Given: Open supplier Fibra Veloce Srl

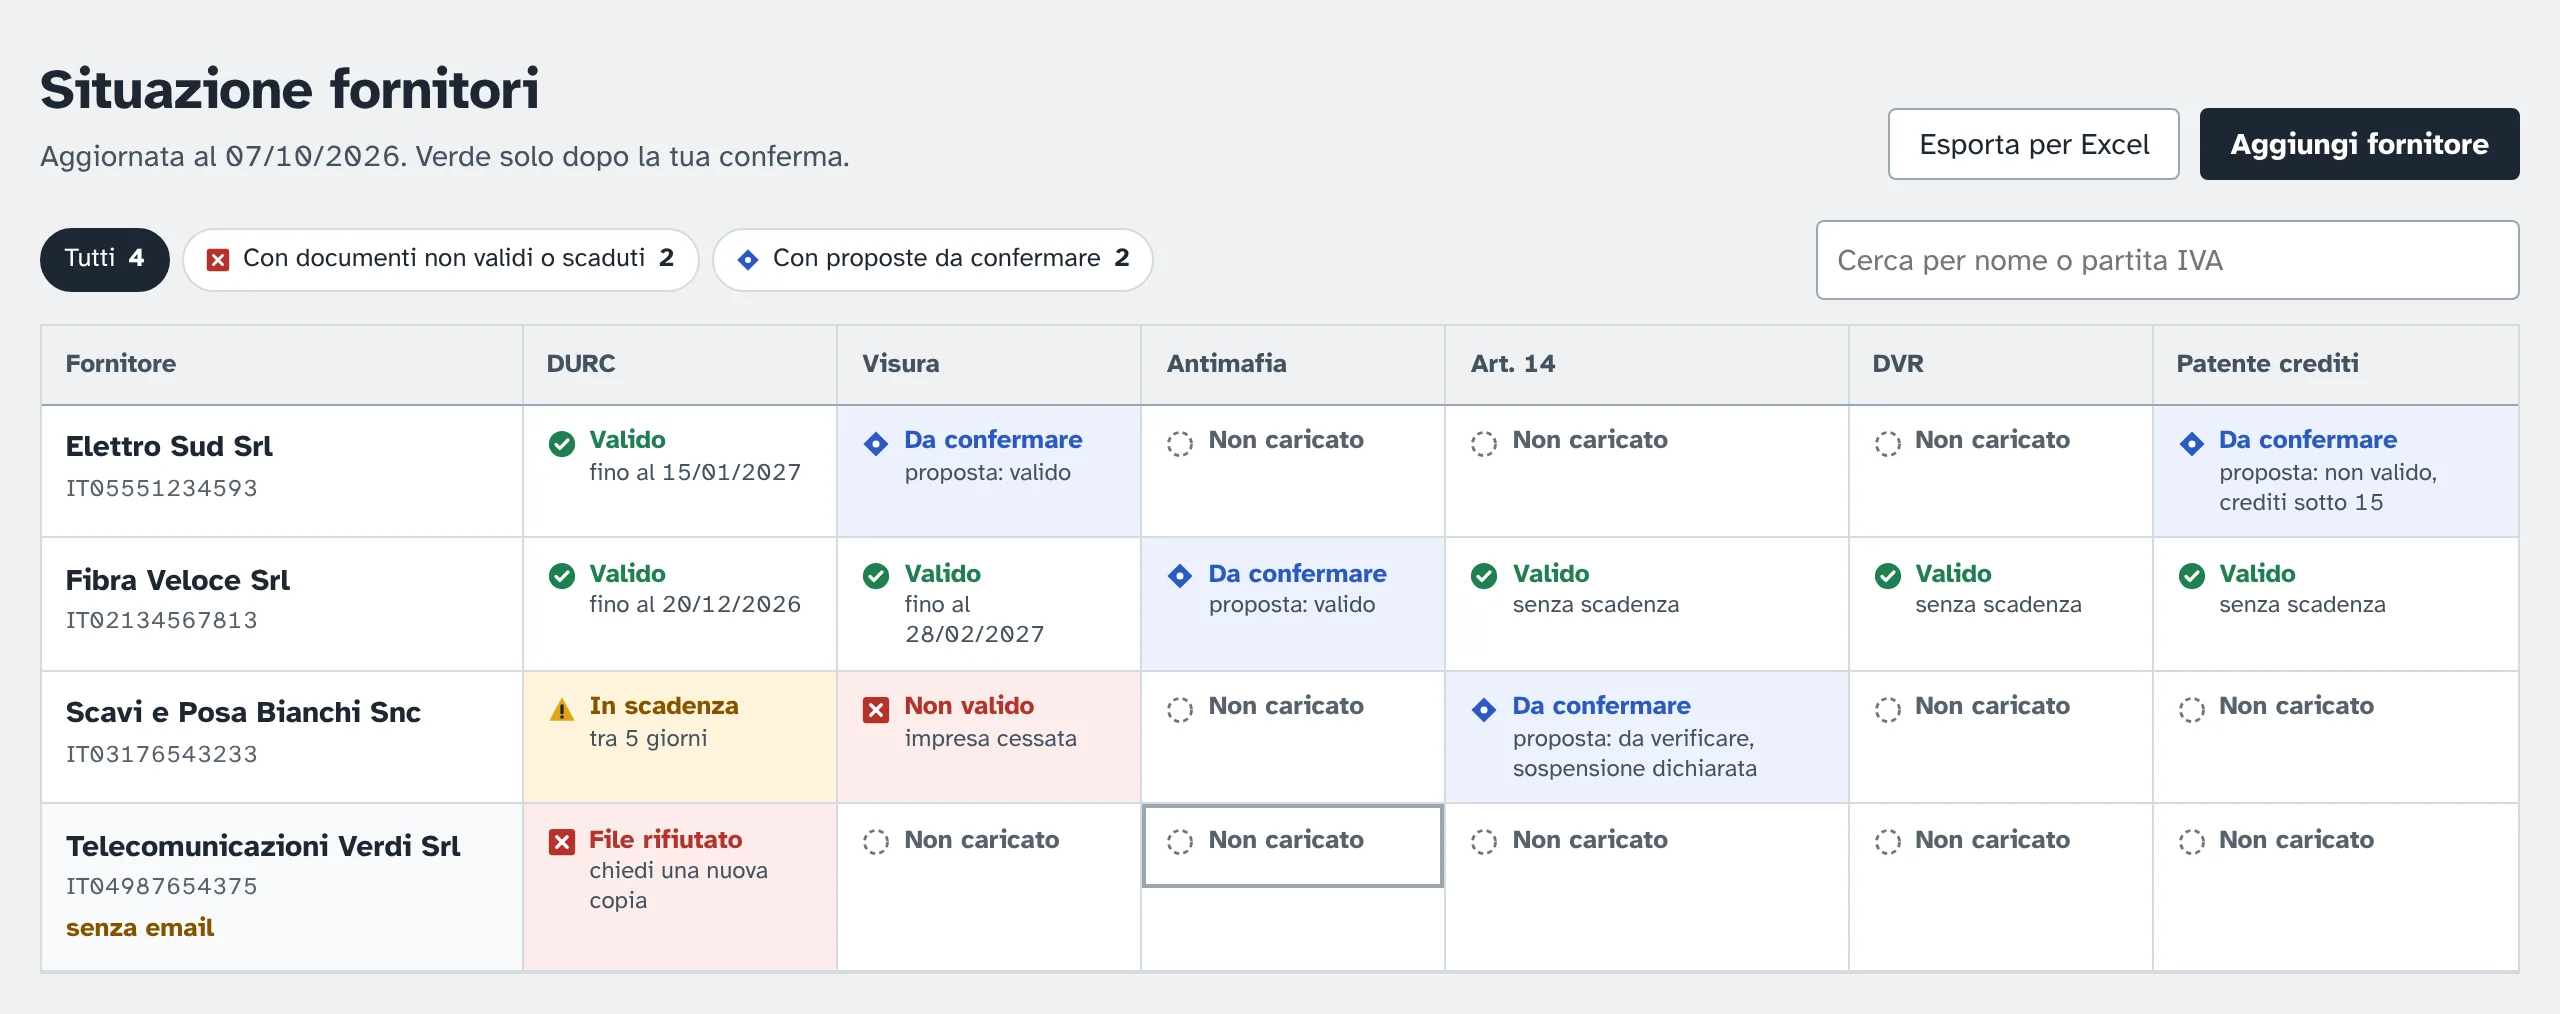Looking at the screenshot, I should click(x=178, y=580).
